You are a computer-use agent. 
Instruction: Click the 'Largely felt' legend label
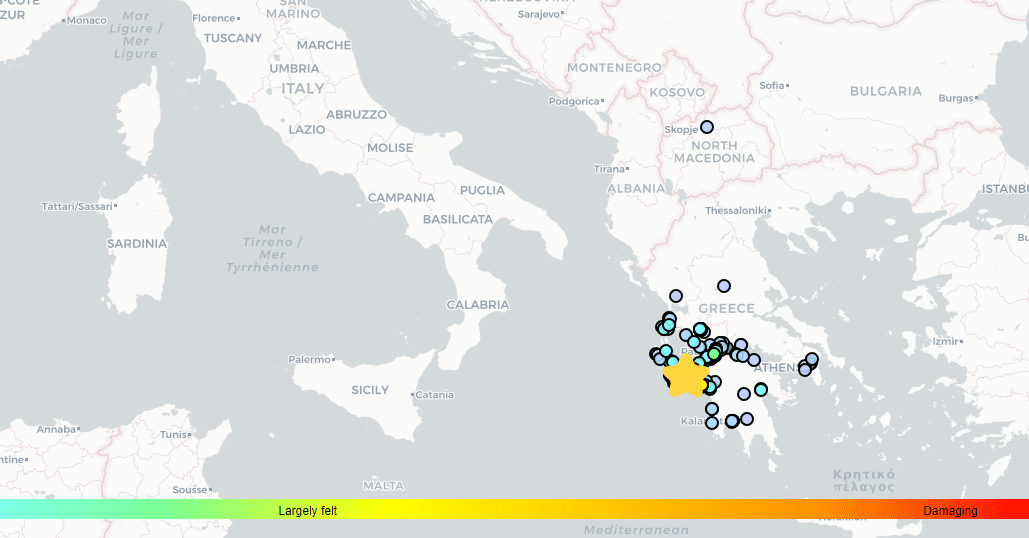tap(307, 511)
